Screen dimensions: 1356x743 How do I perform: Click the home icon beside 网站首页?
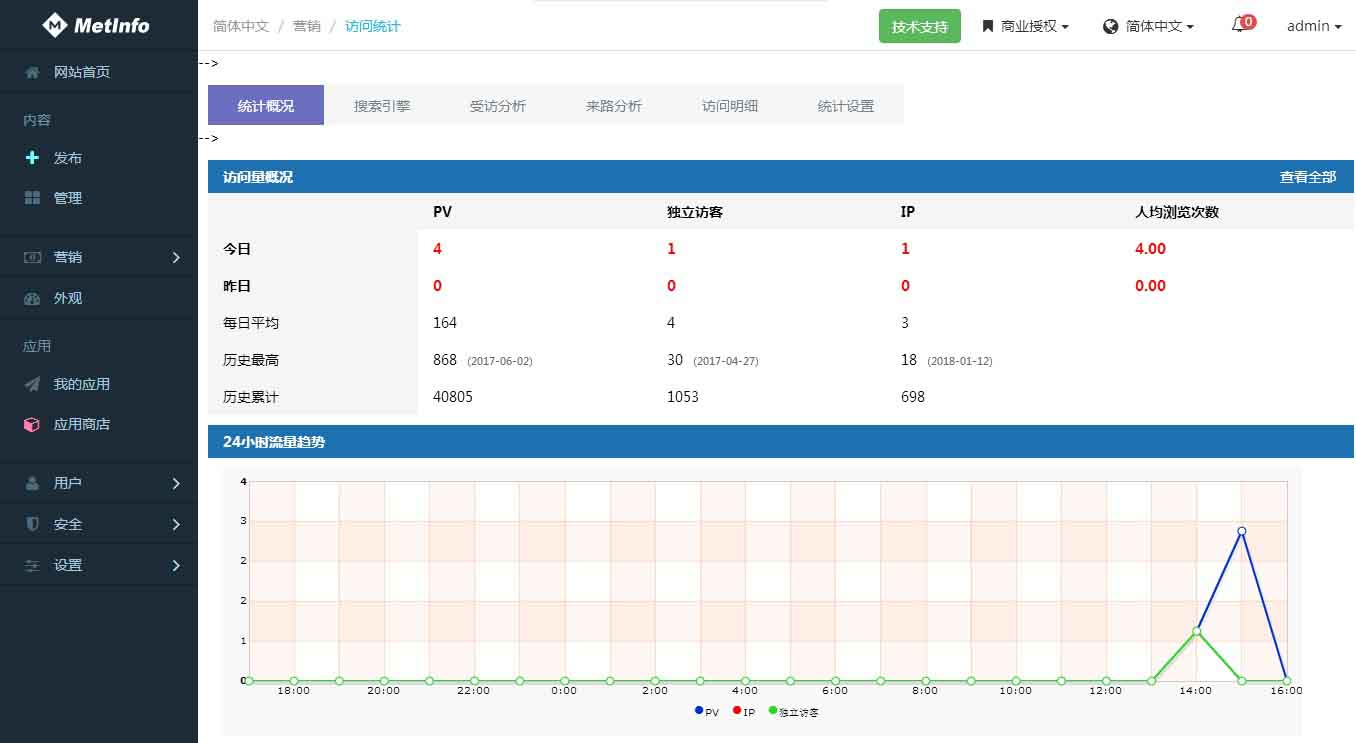[x=33, y=72]
